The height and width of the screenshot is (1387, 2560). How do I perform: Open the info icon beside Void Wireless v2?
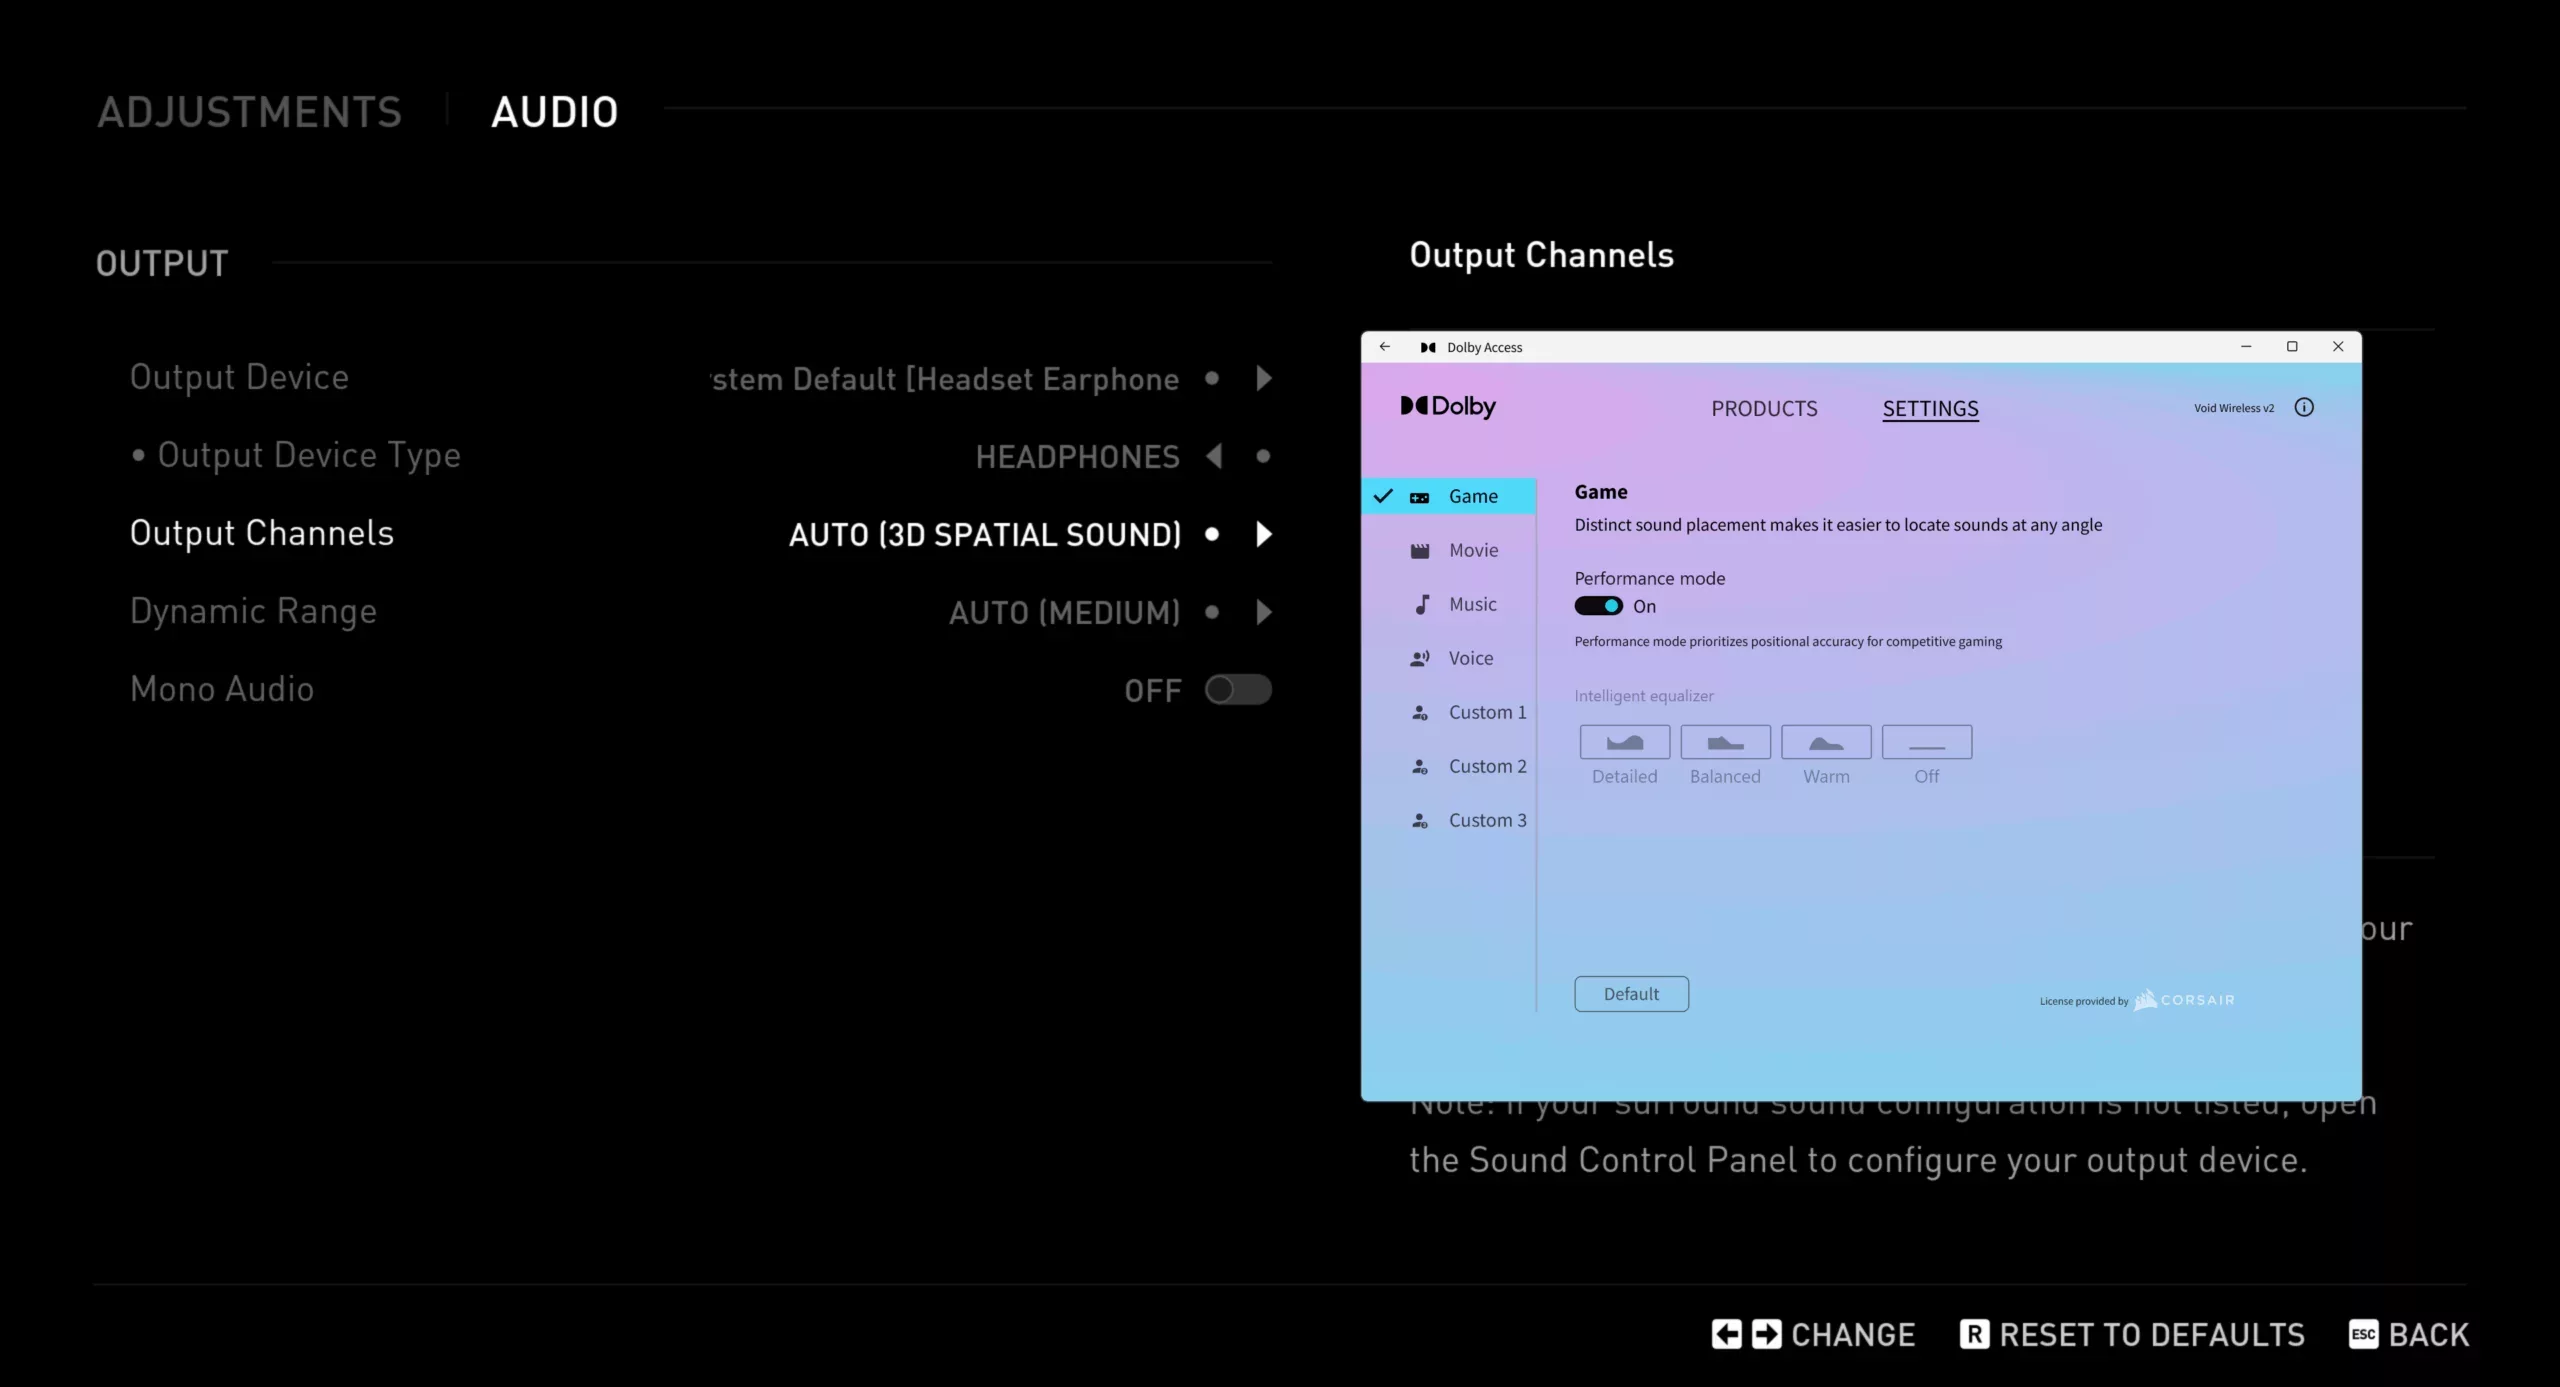(x=2304, y=407)
